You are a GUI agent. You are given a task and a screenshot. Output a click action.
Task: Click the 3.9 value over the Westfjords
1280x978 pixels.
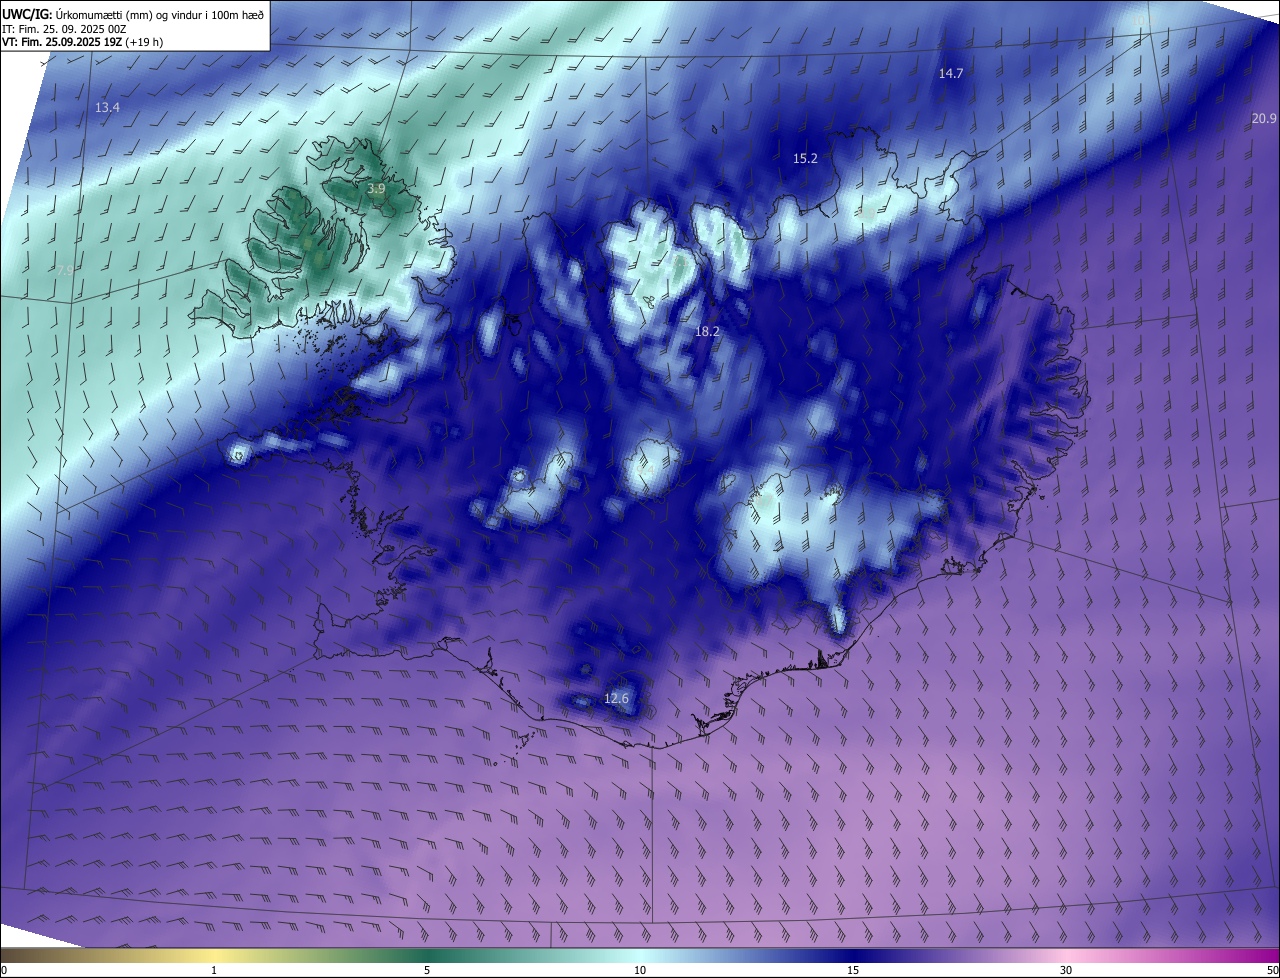(x=376, y=189)
